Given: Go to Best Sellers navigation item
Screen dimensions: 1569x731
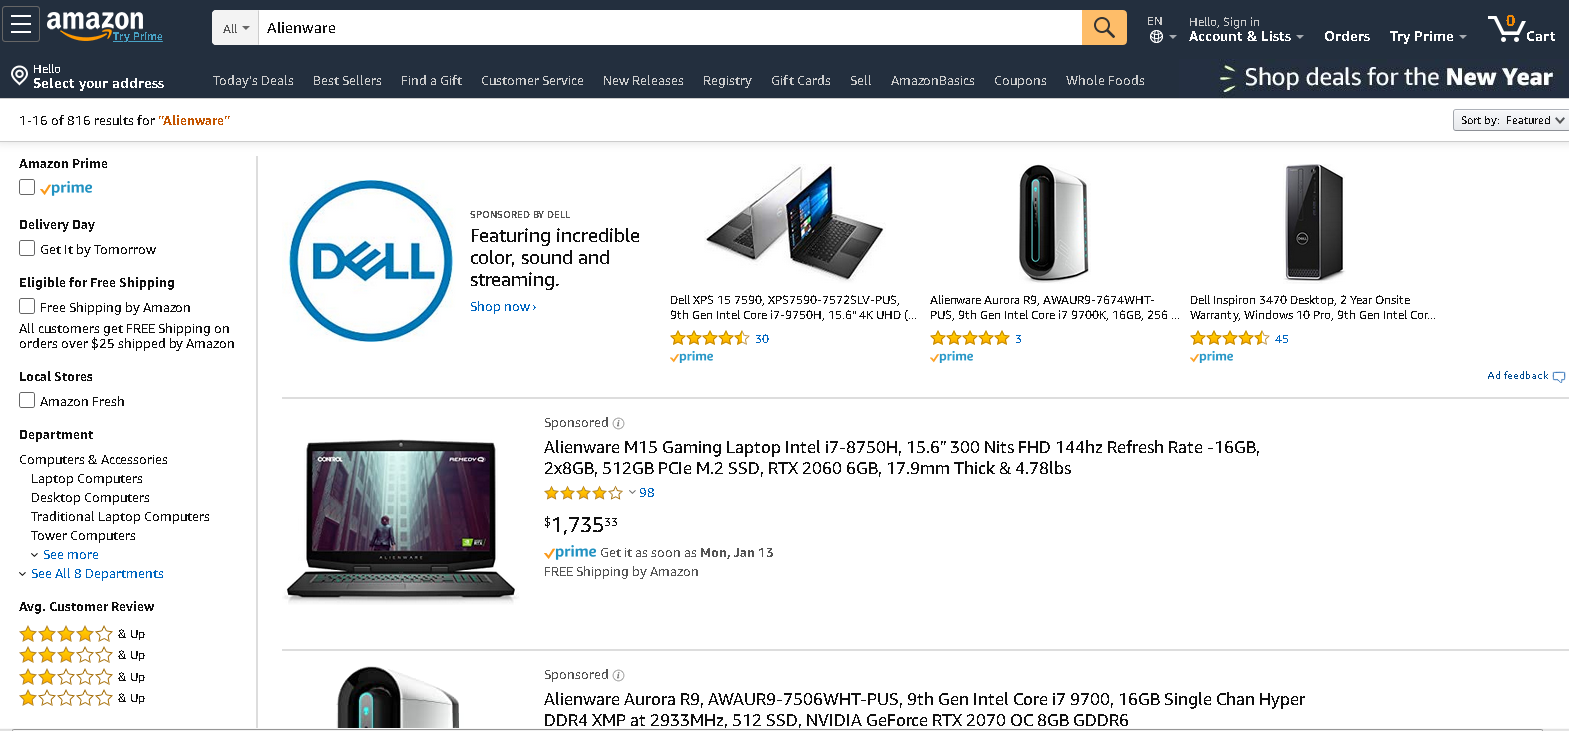Looking at the screenshot, I should [x=347, y=81].
